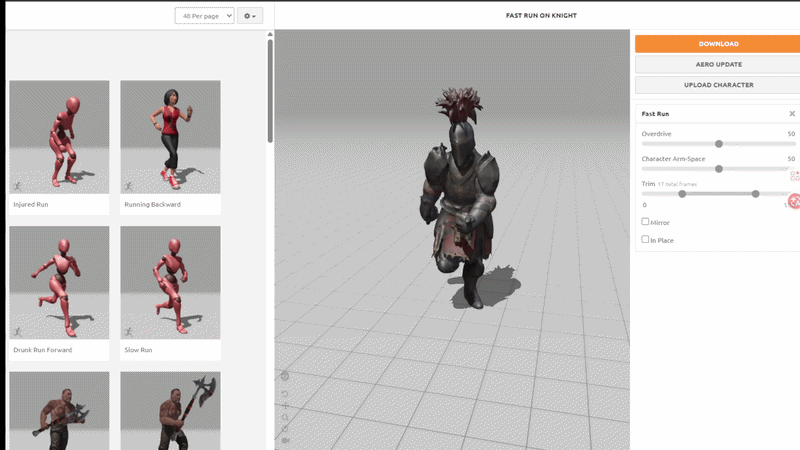The image size is (800, 450).
Task: Click the Trim slider right handle
Action: coord(756,194)
